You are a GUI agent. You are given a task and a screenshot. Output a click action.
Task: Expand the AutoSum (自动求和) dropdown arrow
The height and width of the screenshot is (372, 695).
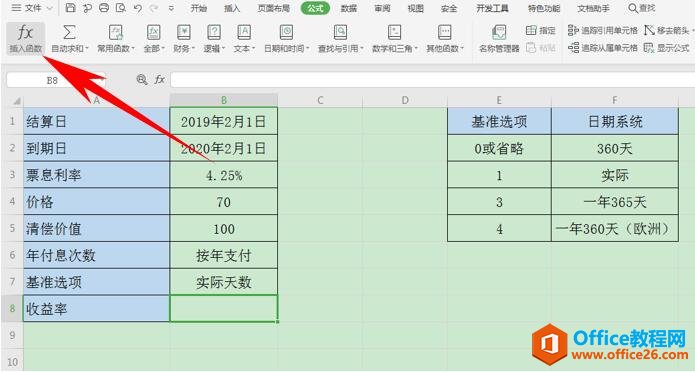click(x=87, y=48)
